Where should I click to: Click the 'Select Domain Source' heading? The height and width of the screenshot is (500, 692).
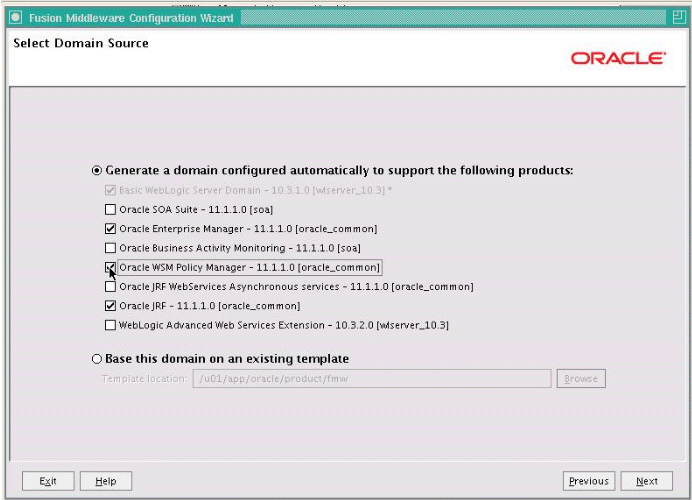(81, 43)
